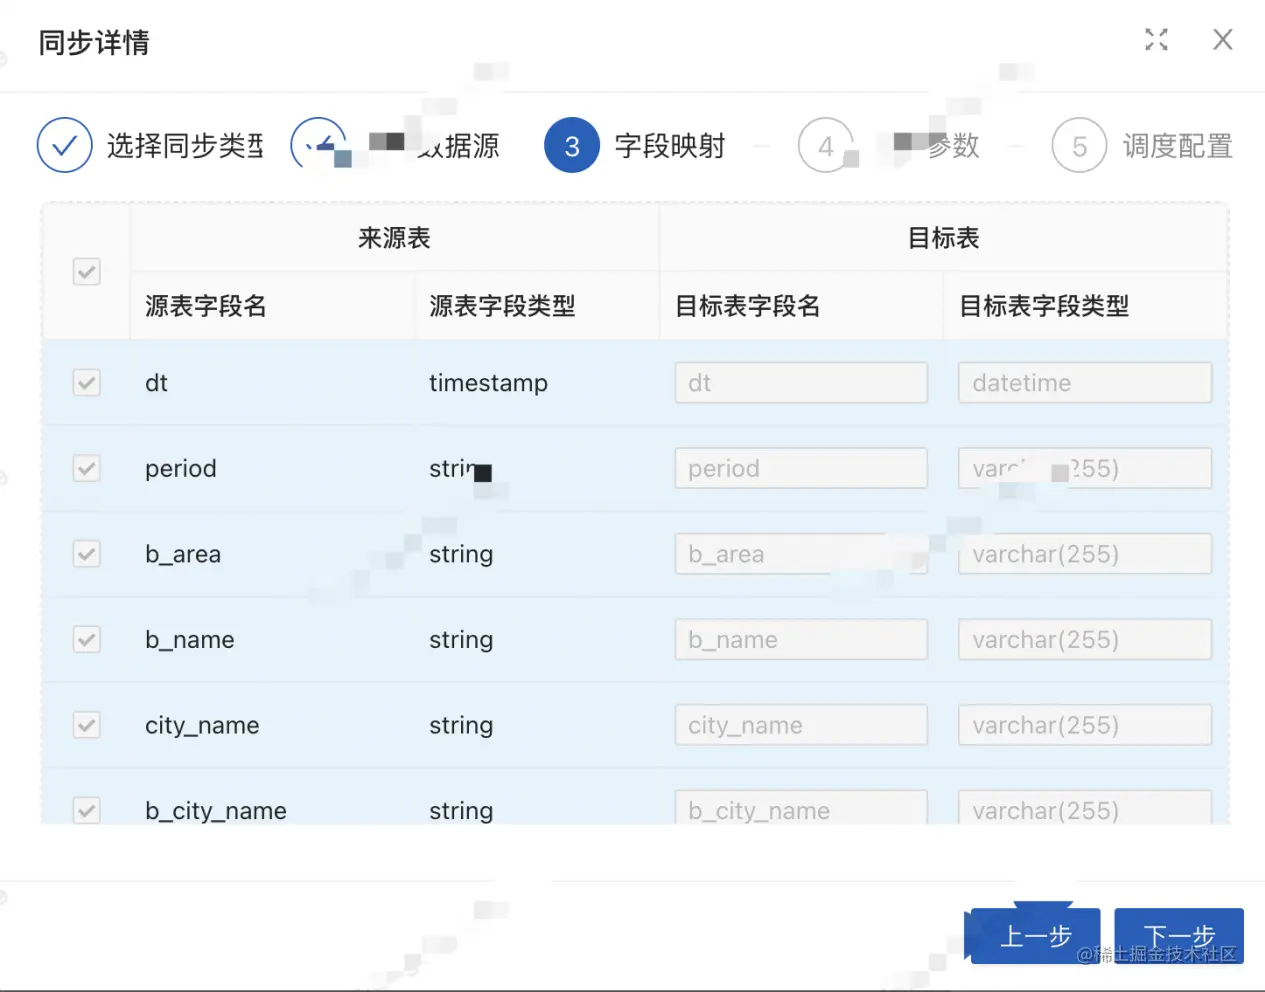The height and width of the screenshot is (992, 1265).
Task: Click source field name dt
Action: click(x=156, y=383)
